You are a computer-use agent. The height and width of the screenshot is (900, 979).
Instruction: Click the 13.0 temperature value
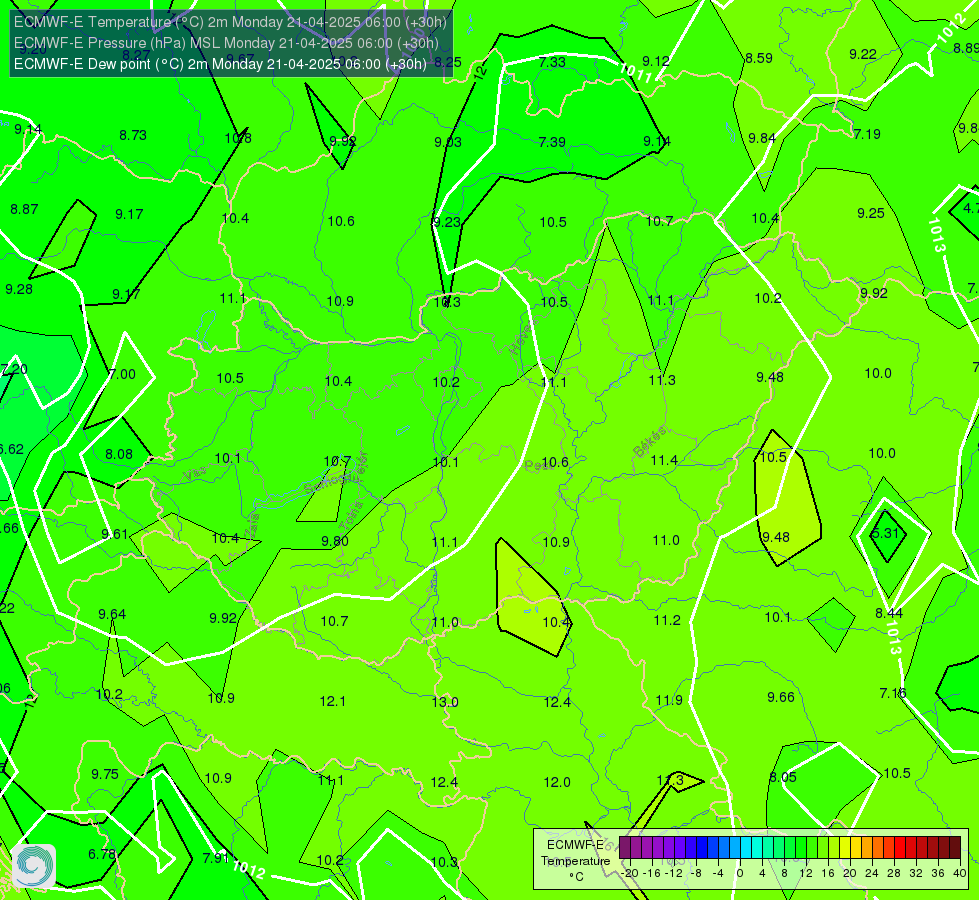tap(445, 702)
